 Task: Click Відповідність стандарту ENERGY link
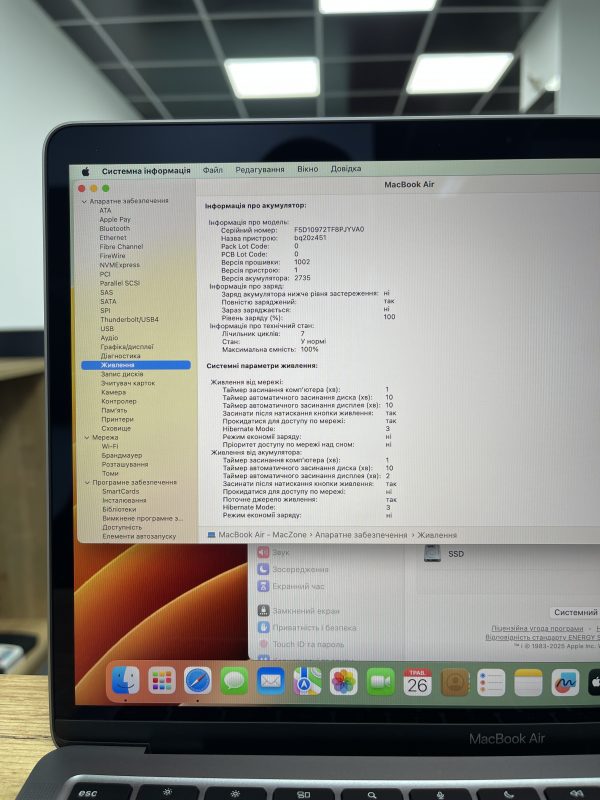pos(542,637)
